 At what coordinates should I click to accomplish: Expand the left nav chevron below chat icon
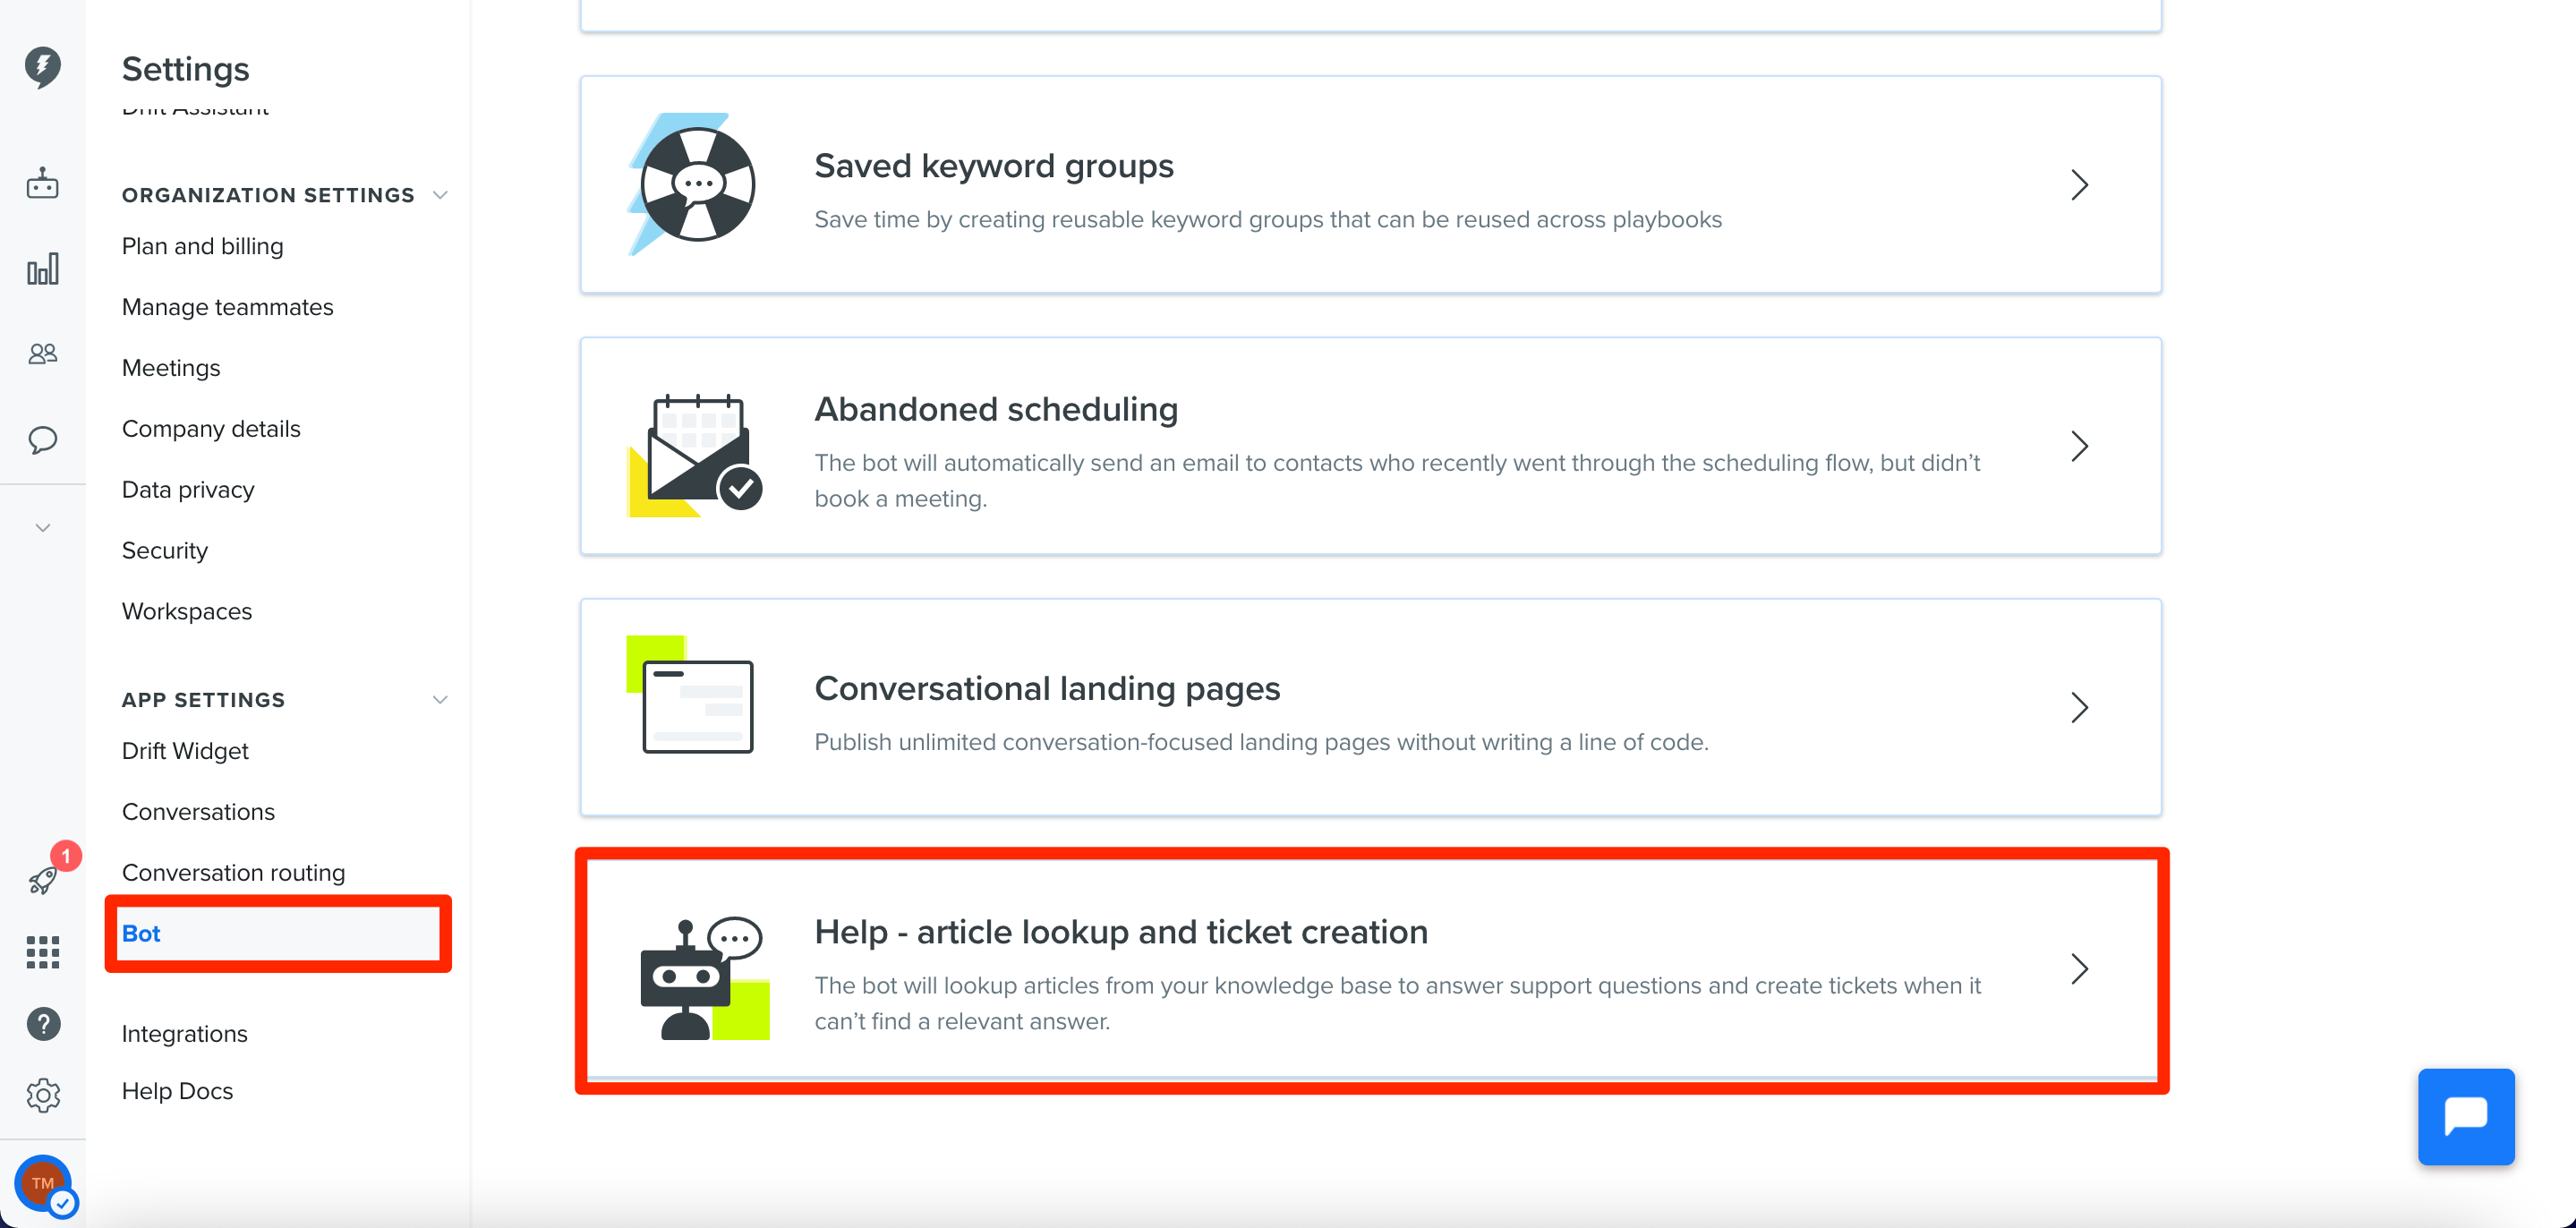pos(42,527)
